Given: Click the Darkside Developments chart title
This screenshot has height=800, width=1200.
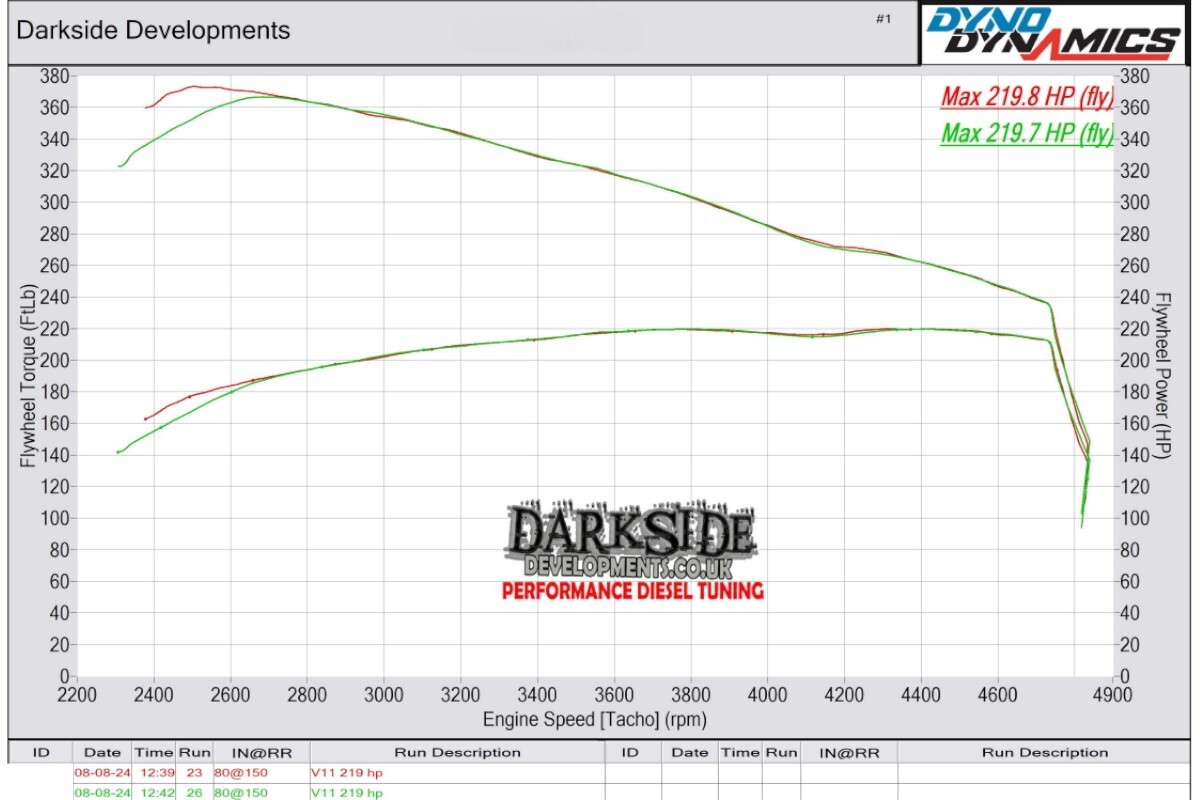Looking at the screenshot, I should point(153,30).
